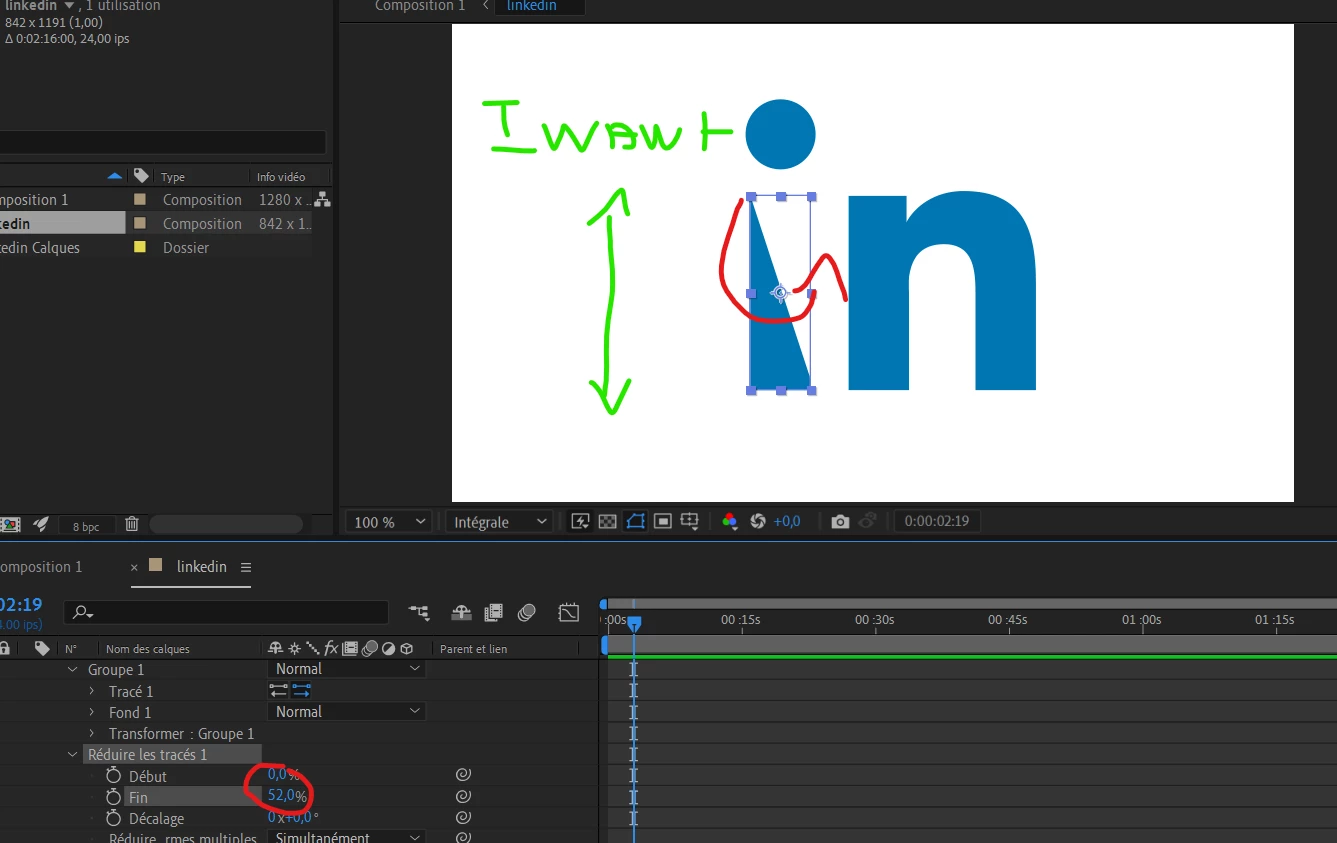1337x843 pixels.
Task: Click the 8 bpc color depth button
Action: click(x=86, y=526)
